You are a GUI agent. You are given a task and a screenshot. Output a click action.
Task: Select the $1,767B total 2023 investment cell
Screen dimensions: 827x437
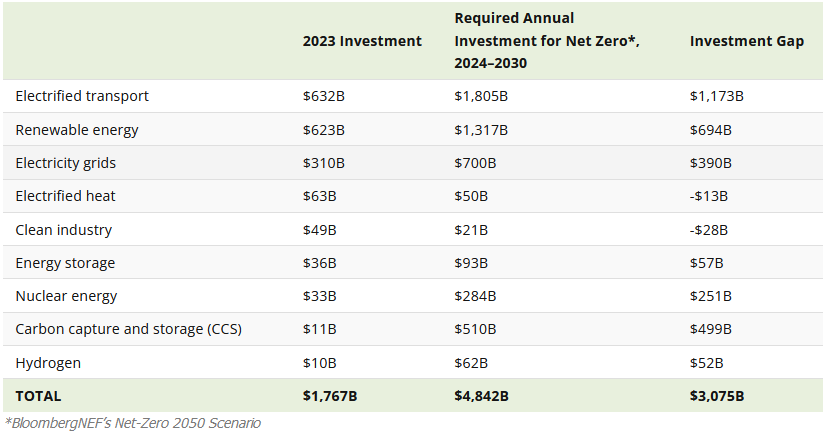330,395
